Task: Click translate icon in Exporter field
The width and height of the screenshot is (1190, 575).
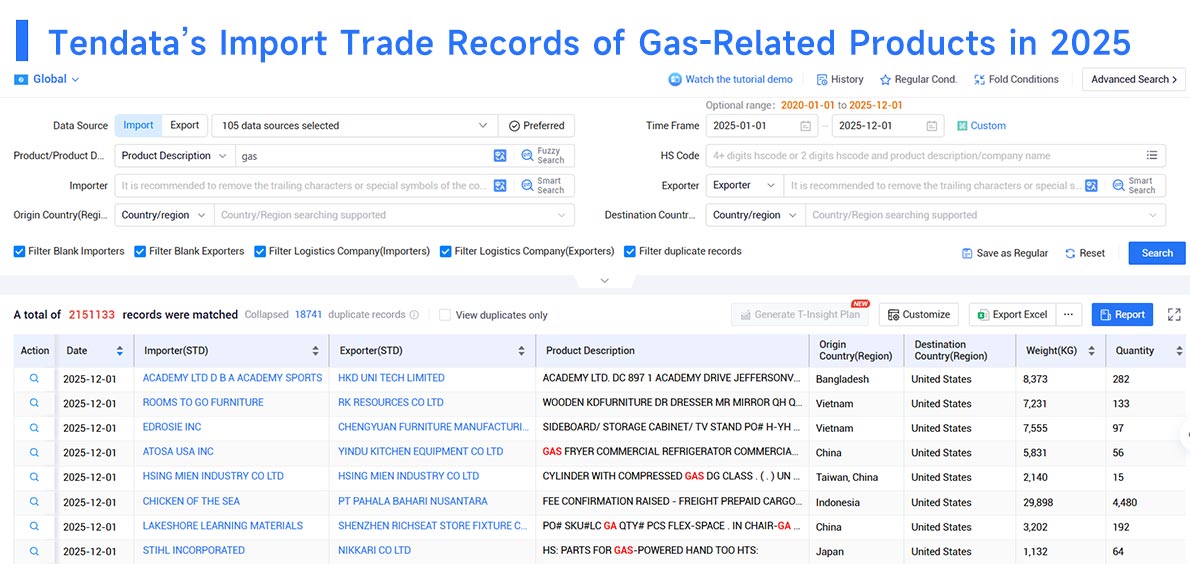Action: (1091, 185)
